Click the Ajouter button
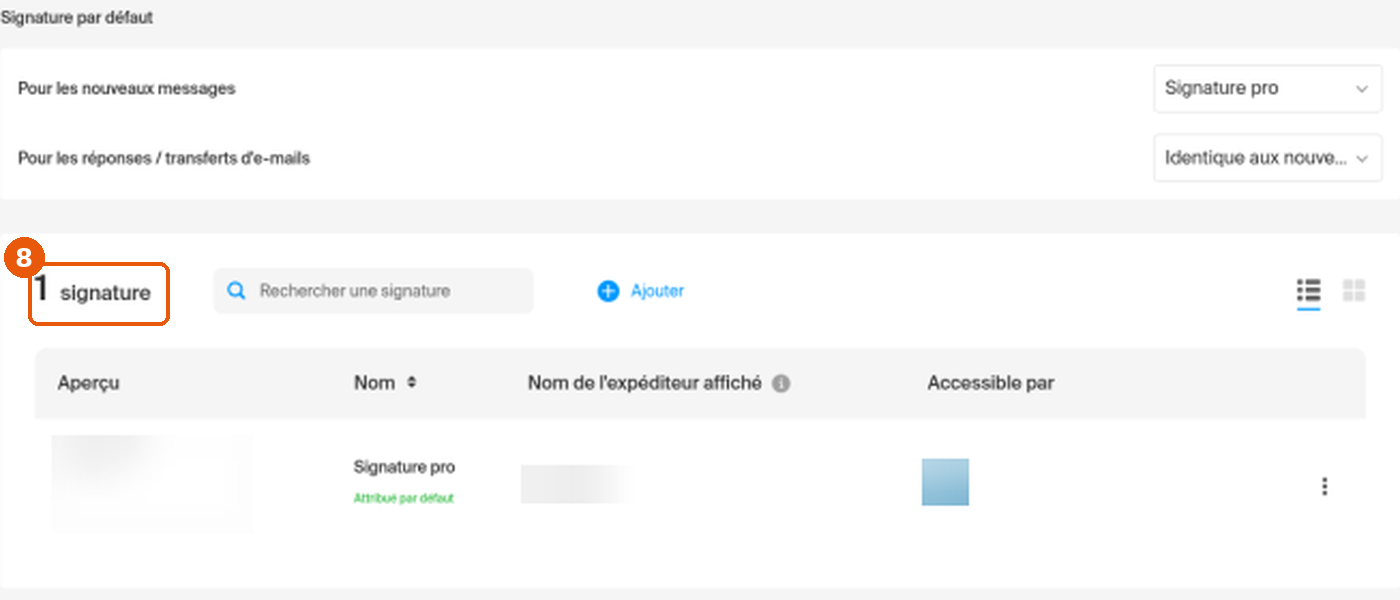This screenshot has width=1400, height=600. (x=641, y=291)
